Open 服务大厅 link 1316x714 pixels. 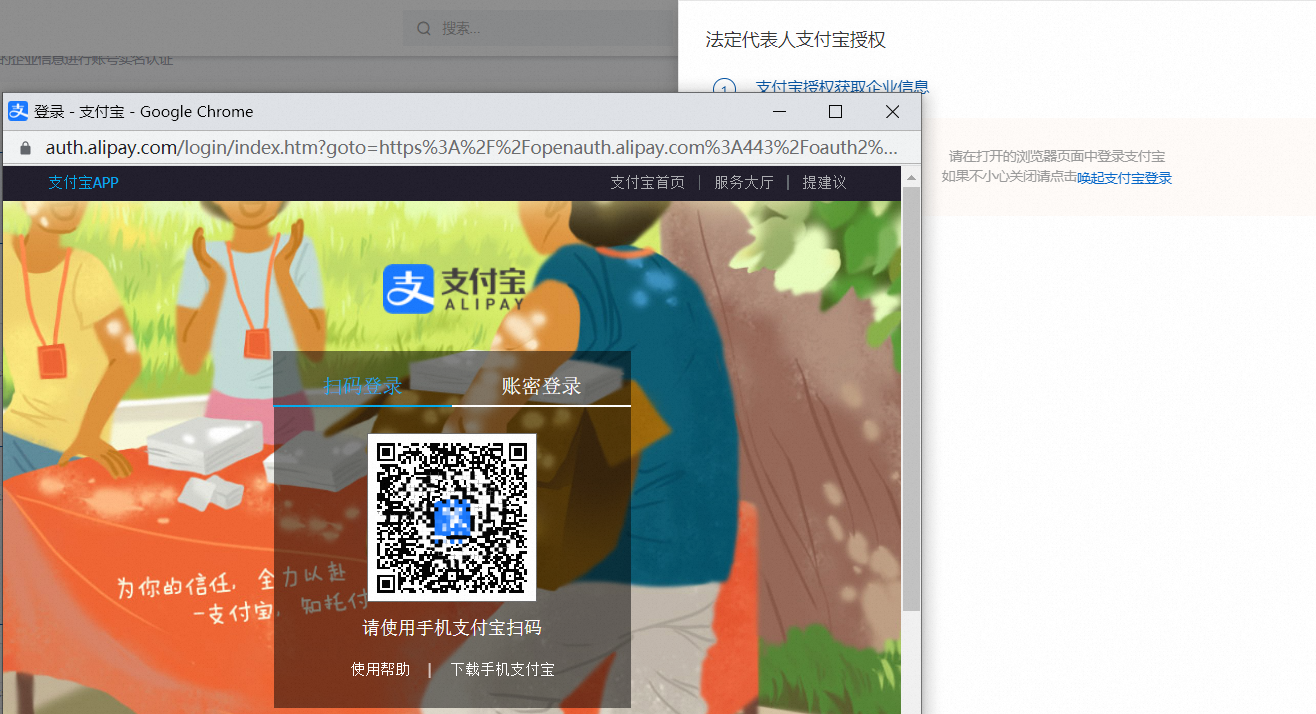(744, 182)
